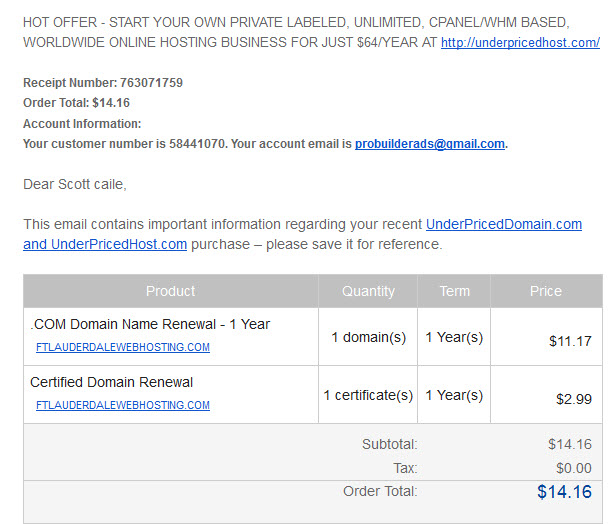
Task: Open FTLAUDERDALEWEBHOSTING.COM link under .COM Domain Name Renewal
Action: pyautogui.click(x=123, y=347)
